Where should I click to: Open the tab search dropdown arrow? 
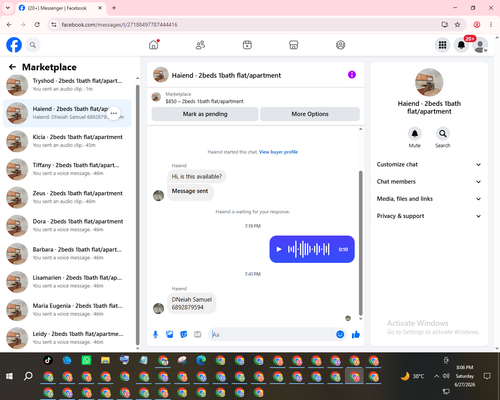(x=8, y=8)
